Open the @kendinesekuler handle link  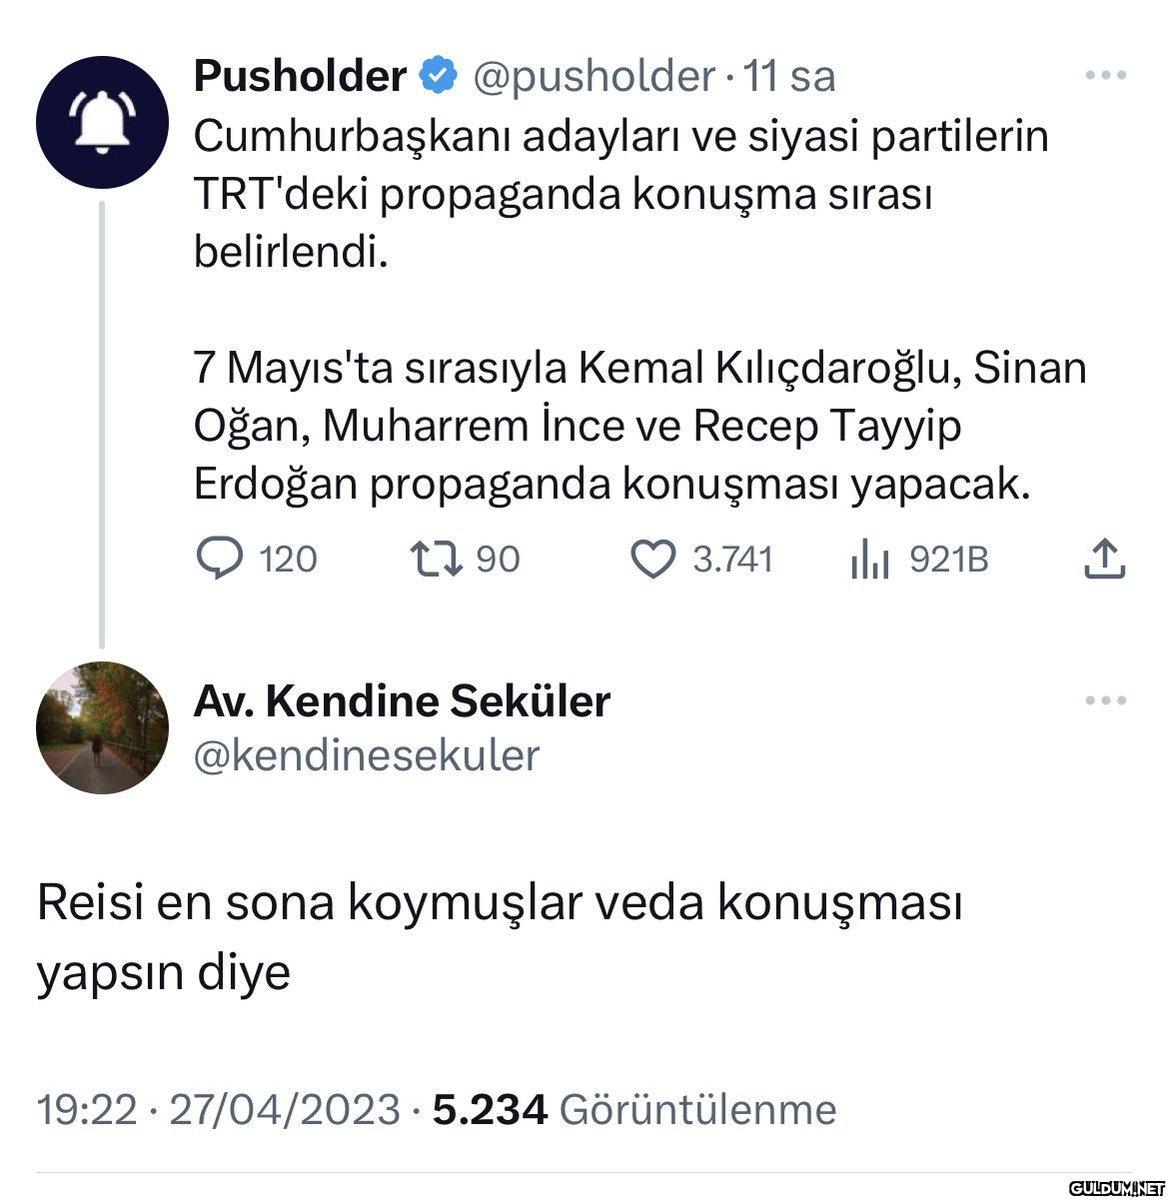click(x=366, y=755)
